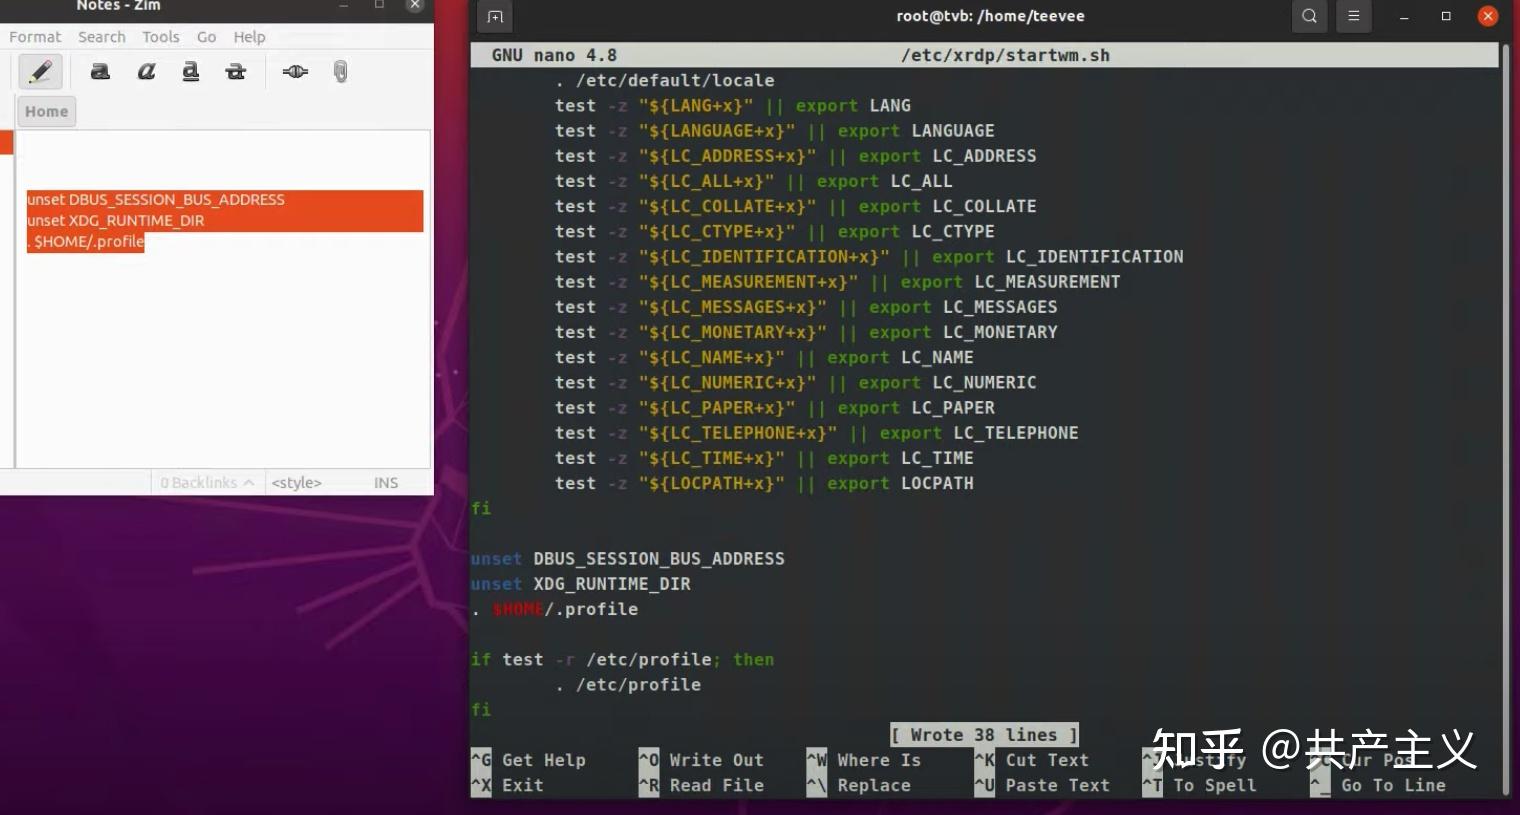The image size is (1520, 815).
Task: Apply Mark underline formatting in Zim toolbar
Action: coord(191,72)
